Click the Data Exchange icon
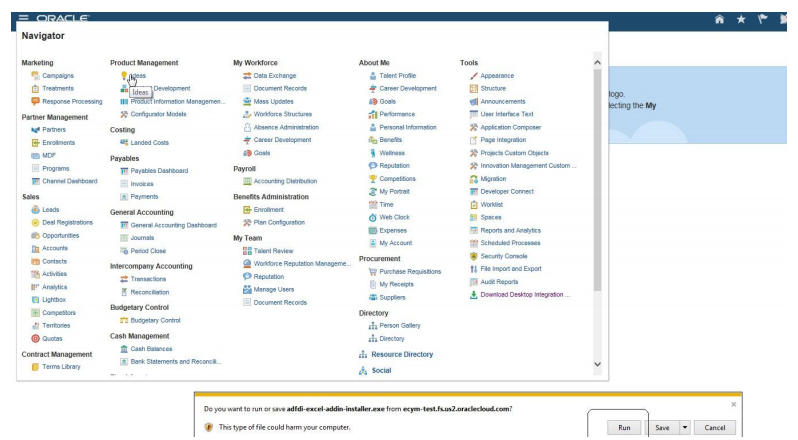This screenshot has height=440, width=798. tap(247, 75)
